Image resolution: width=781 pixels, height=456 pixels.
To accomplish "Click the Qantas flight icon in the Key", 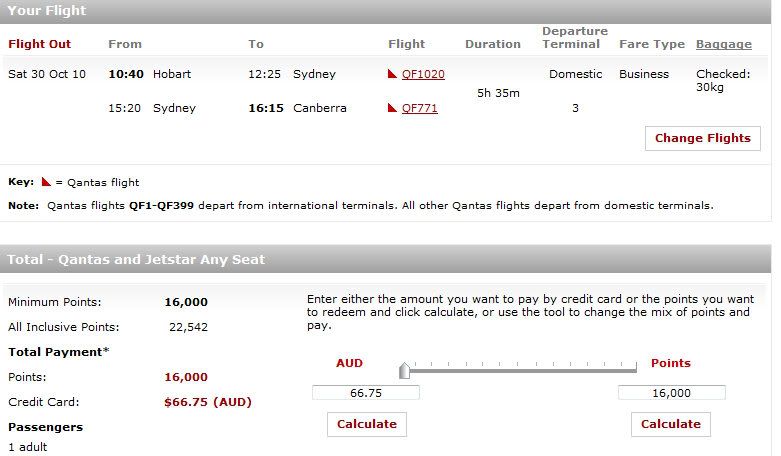I will point(46,182).
